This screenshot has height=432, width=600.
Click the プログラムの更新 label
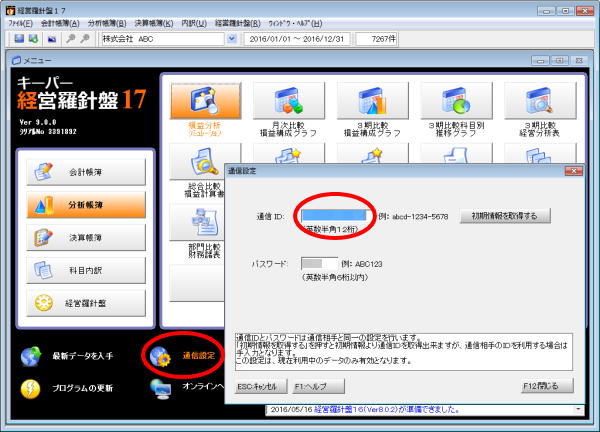(x=83, y=388)
